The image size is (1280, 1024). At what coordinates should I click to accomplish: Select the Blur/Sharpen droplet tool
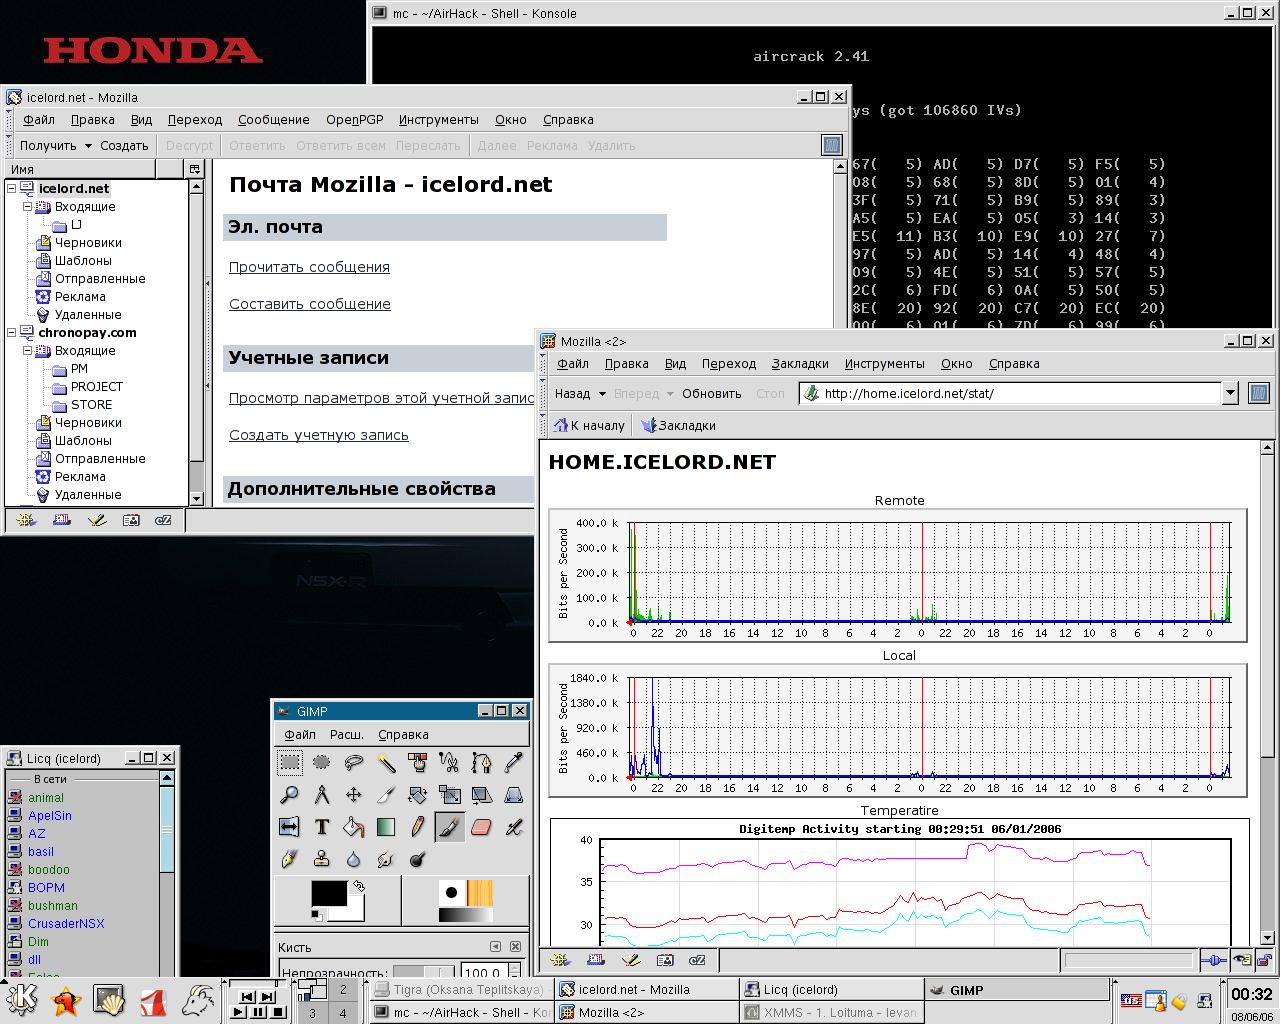[x=353, y=859]
